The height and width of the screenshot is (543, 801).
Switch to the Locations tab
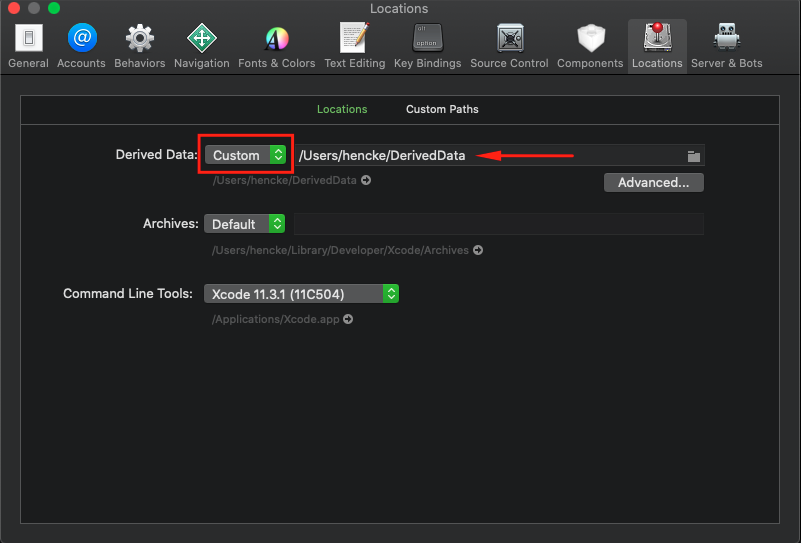tap(342, 109)
